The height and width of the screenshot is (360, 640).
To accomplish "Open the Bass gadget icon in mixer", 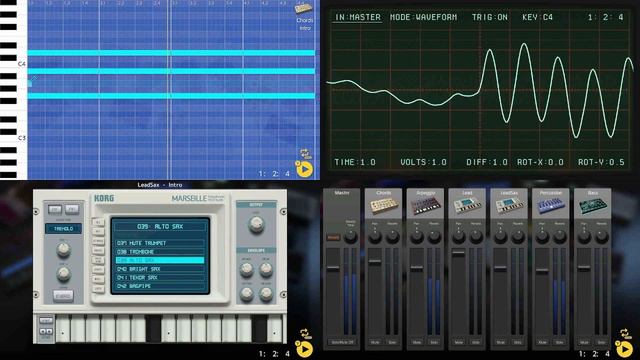I will 592,206.
